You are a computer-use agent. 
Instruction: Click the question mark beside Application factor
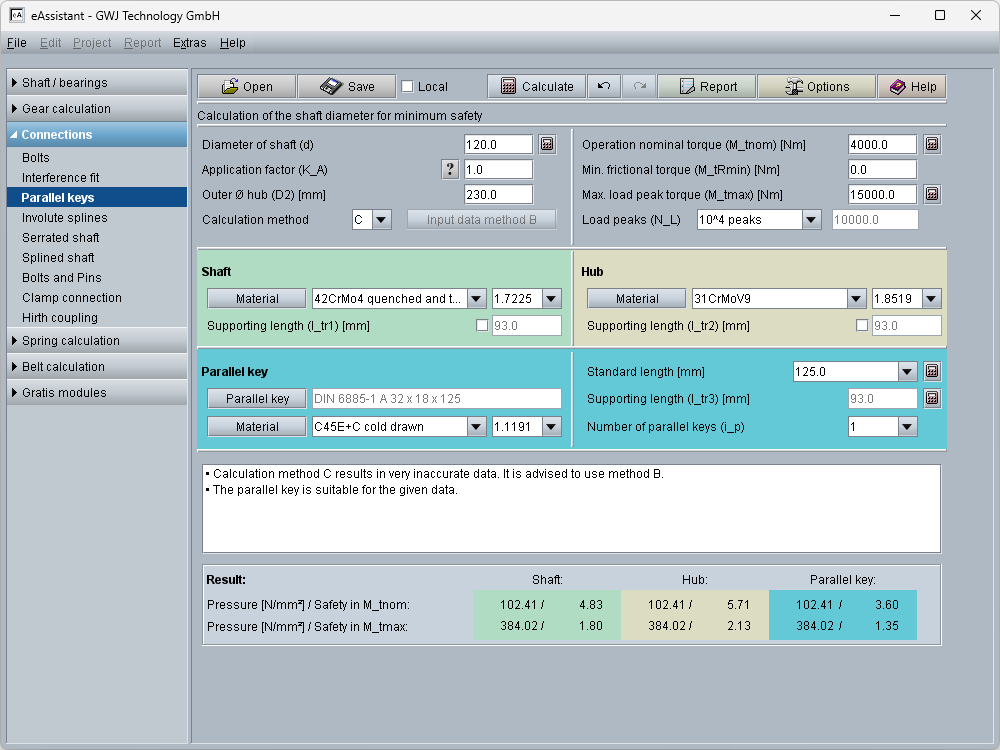click(x=450, y=169)
